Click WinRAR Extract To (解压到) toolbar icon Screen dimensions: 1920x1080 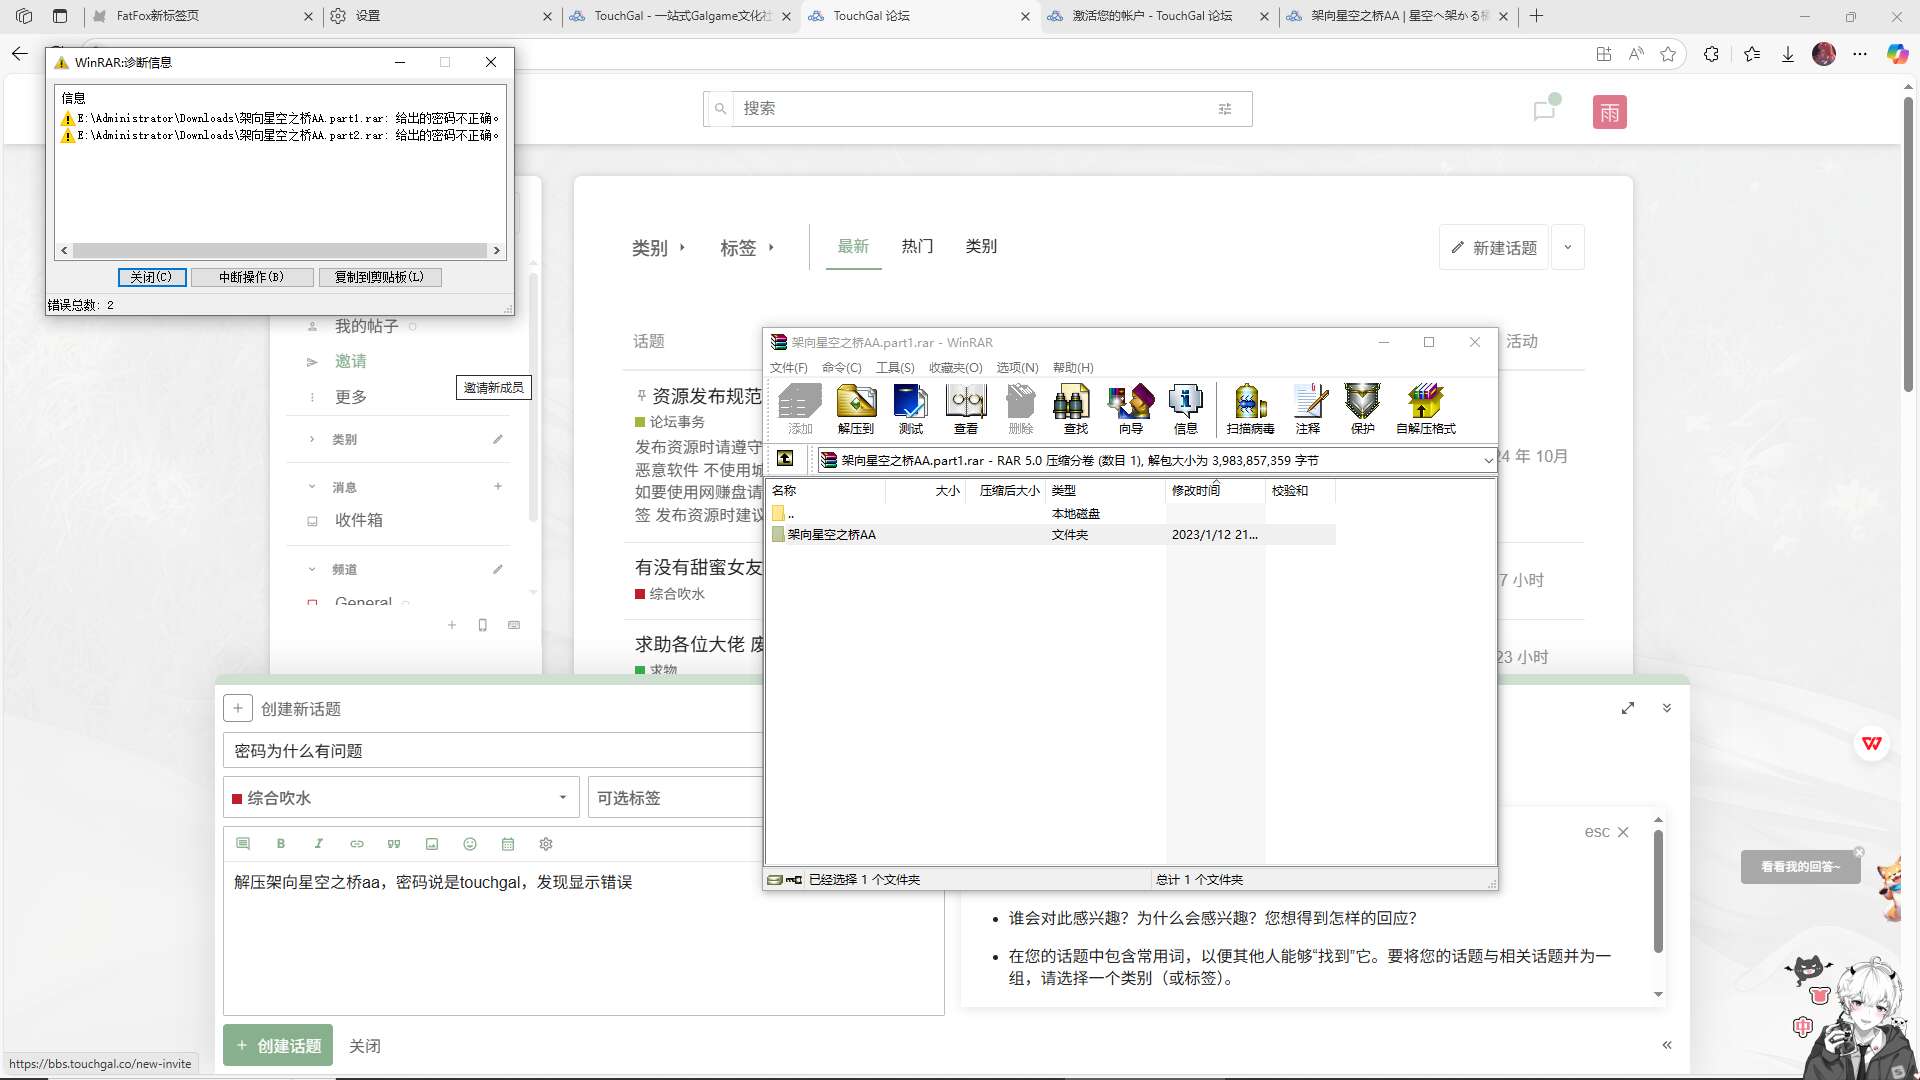pos(856,409)
